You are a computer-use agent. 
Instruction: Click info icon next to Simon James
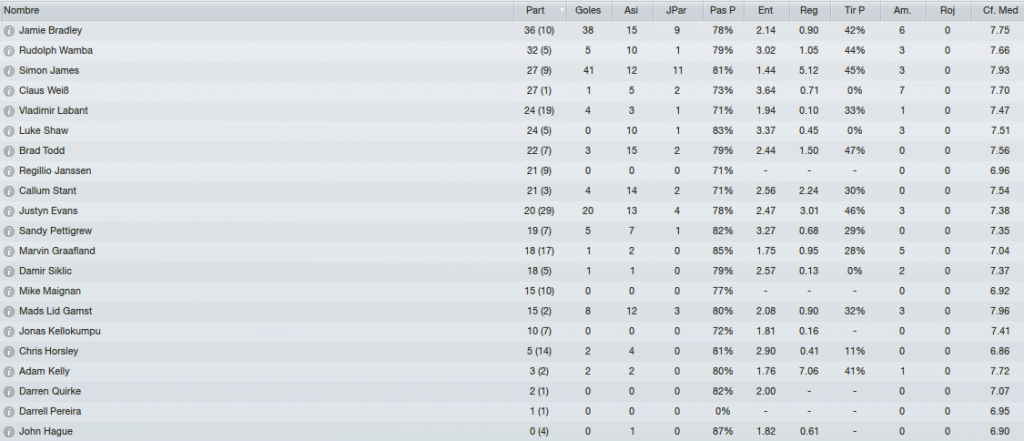click(x=8, y=71)
